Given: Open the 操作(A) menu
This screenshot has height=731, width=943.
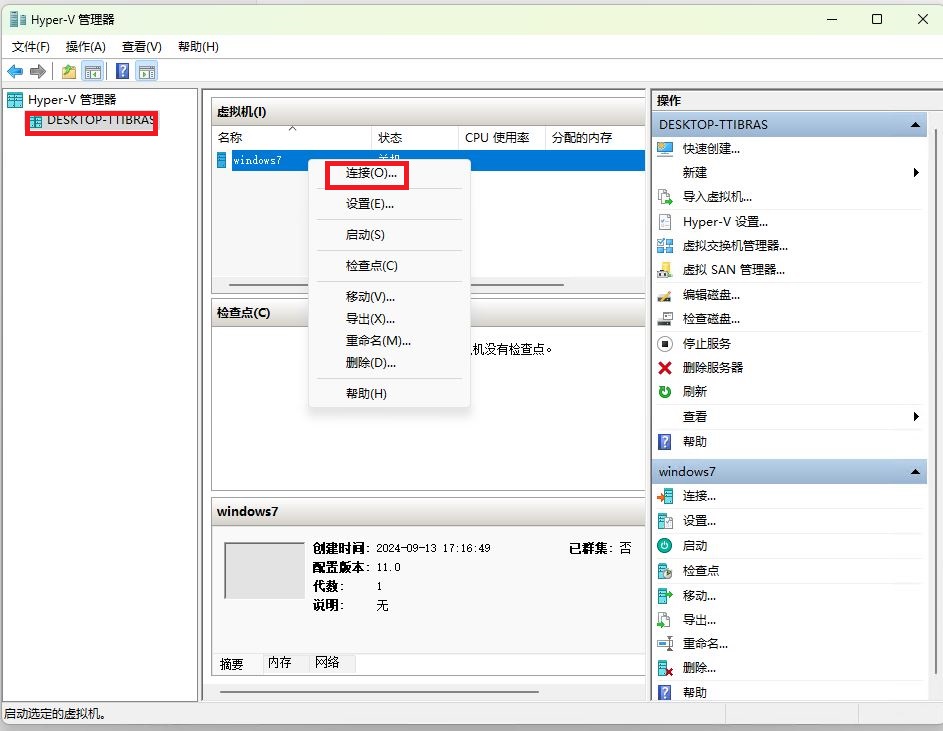Looking at the screenshot, I should (x=85, y=46).
